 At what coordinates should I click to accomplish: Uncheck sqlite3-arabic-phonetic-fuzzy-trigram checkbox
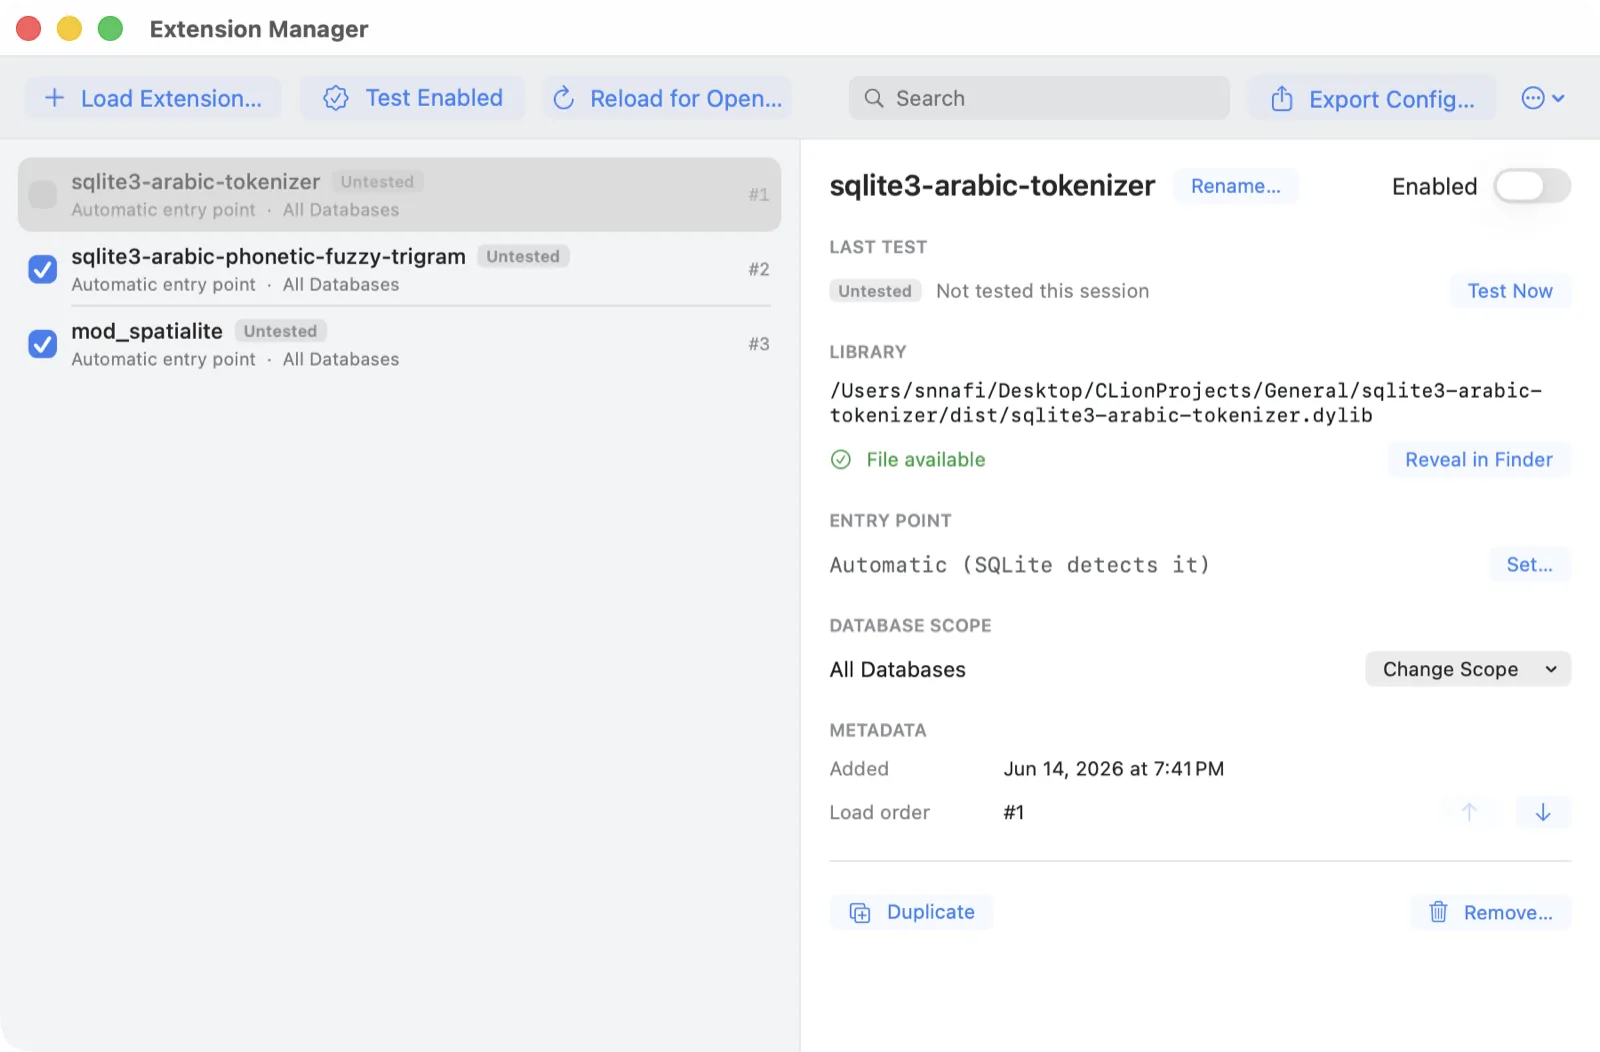(x=43, y=269)
